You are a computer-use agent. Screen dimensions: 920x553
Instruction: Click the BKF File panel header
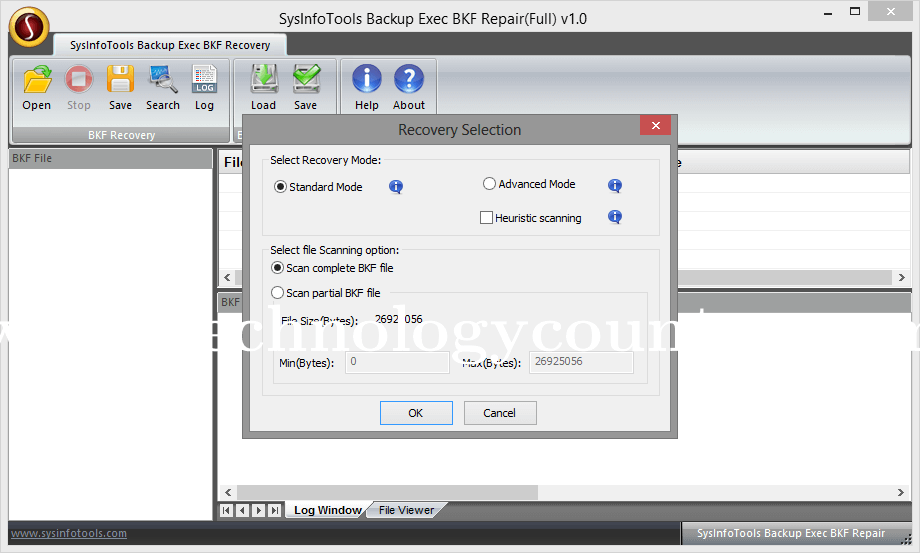point(110,158)
